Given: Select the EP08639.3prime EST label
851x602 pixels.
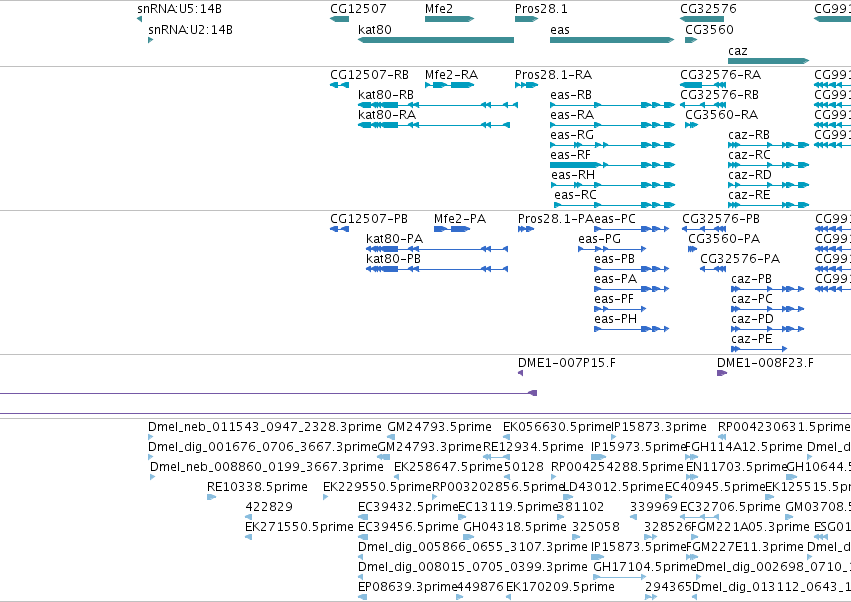Looking at the screenshot, I should 408,587.
